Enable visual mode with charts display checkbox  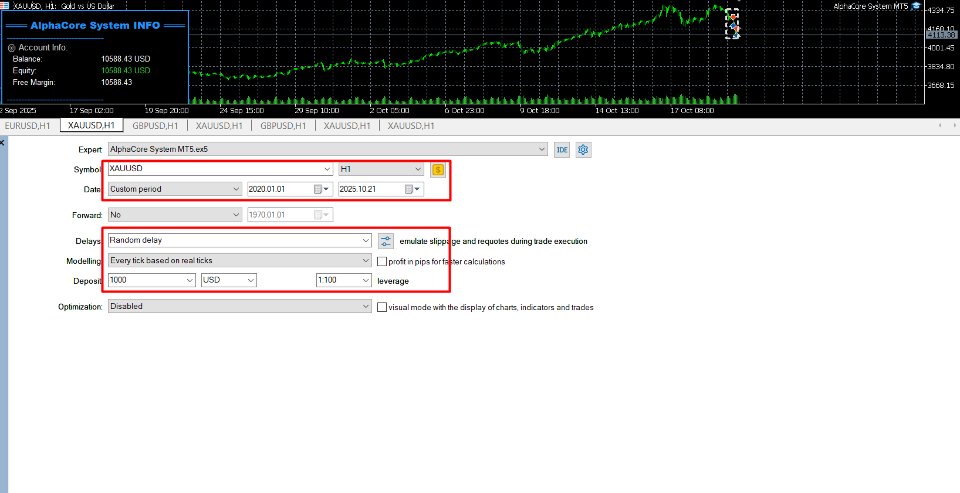pos(382,307)
